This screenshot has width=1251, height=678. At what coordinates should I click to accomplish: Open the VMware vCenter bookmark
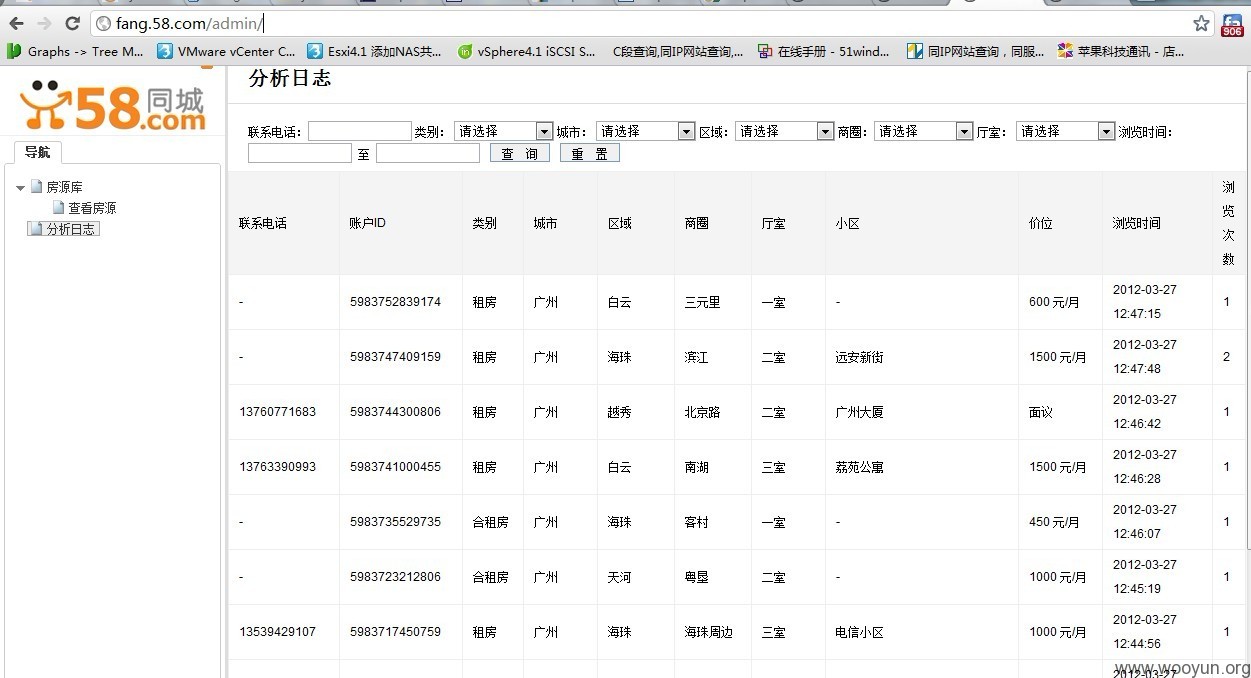click(227, 51)
